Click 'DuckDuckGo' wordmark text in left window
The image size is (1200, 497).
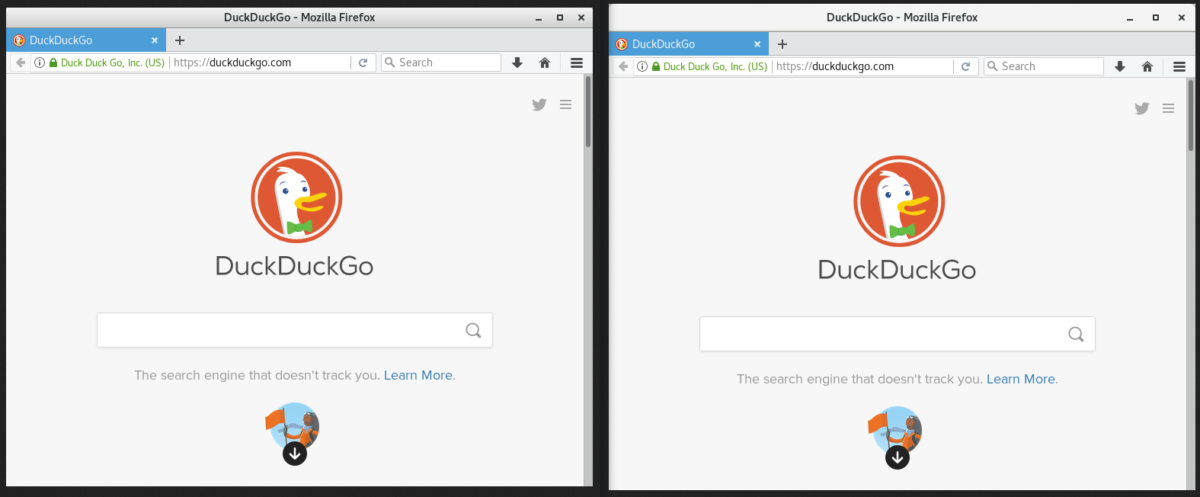pos(295,266)
